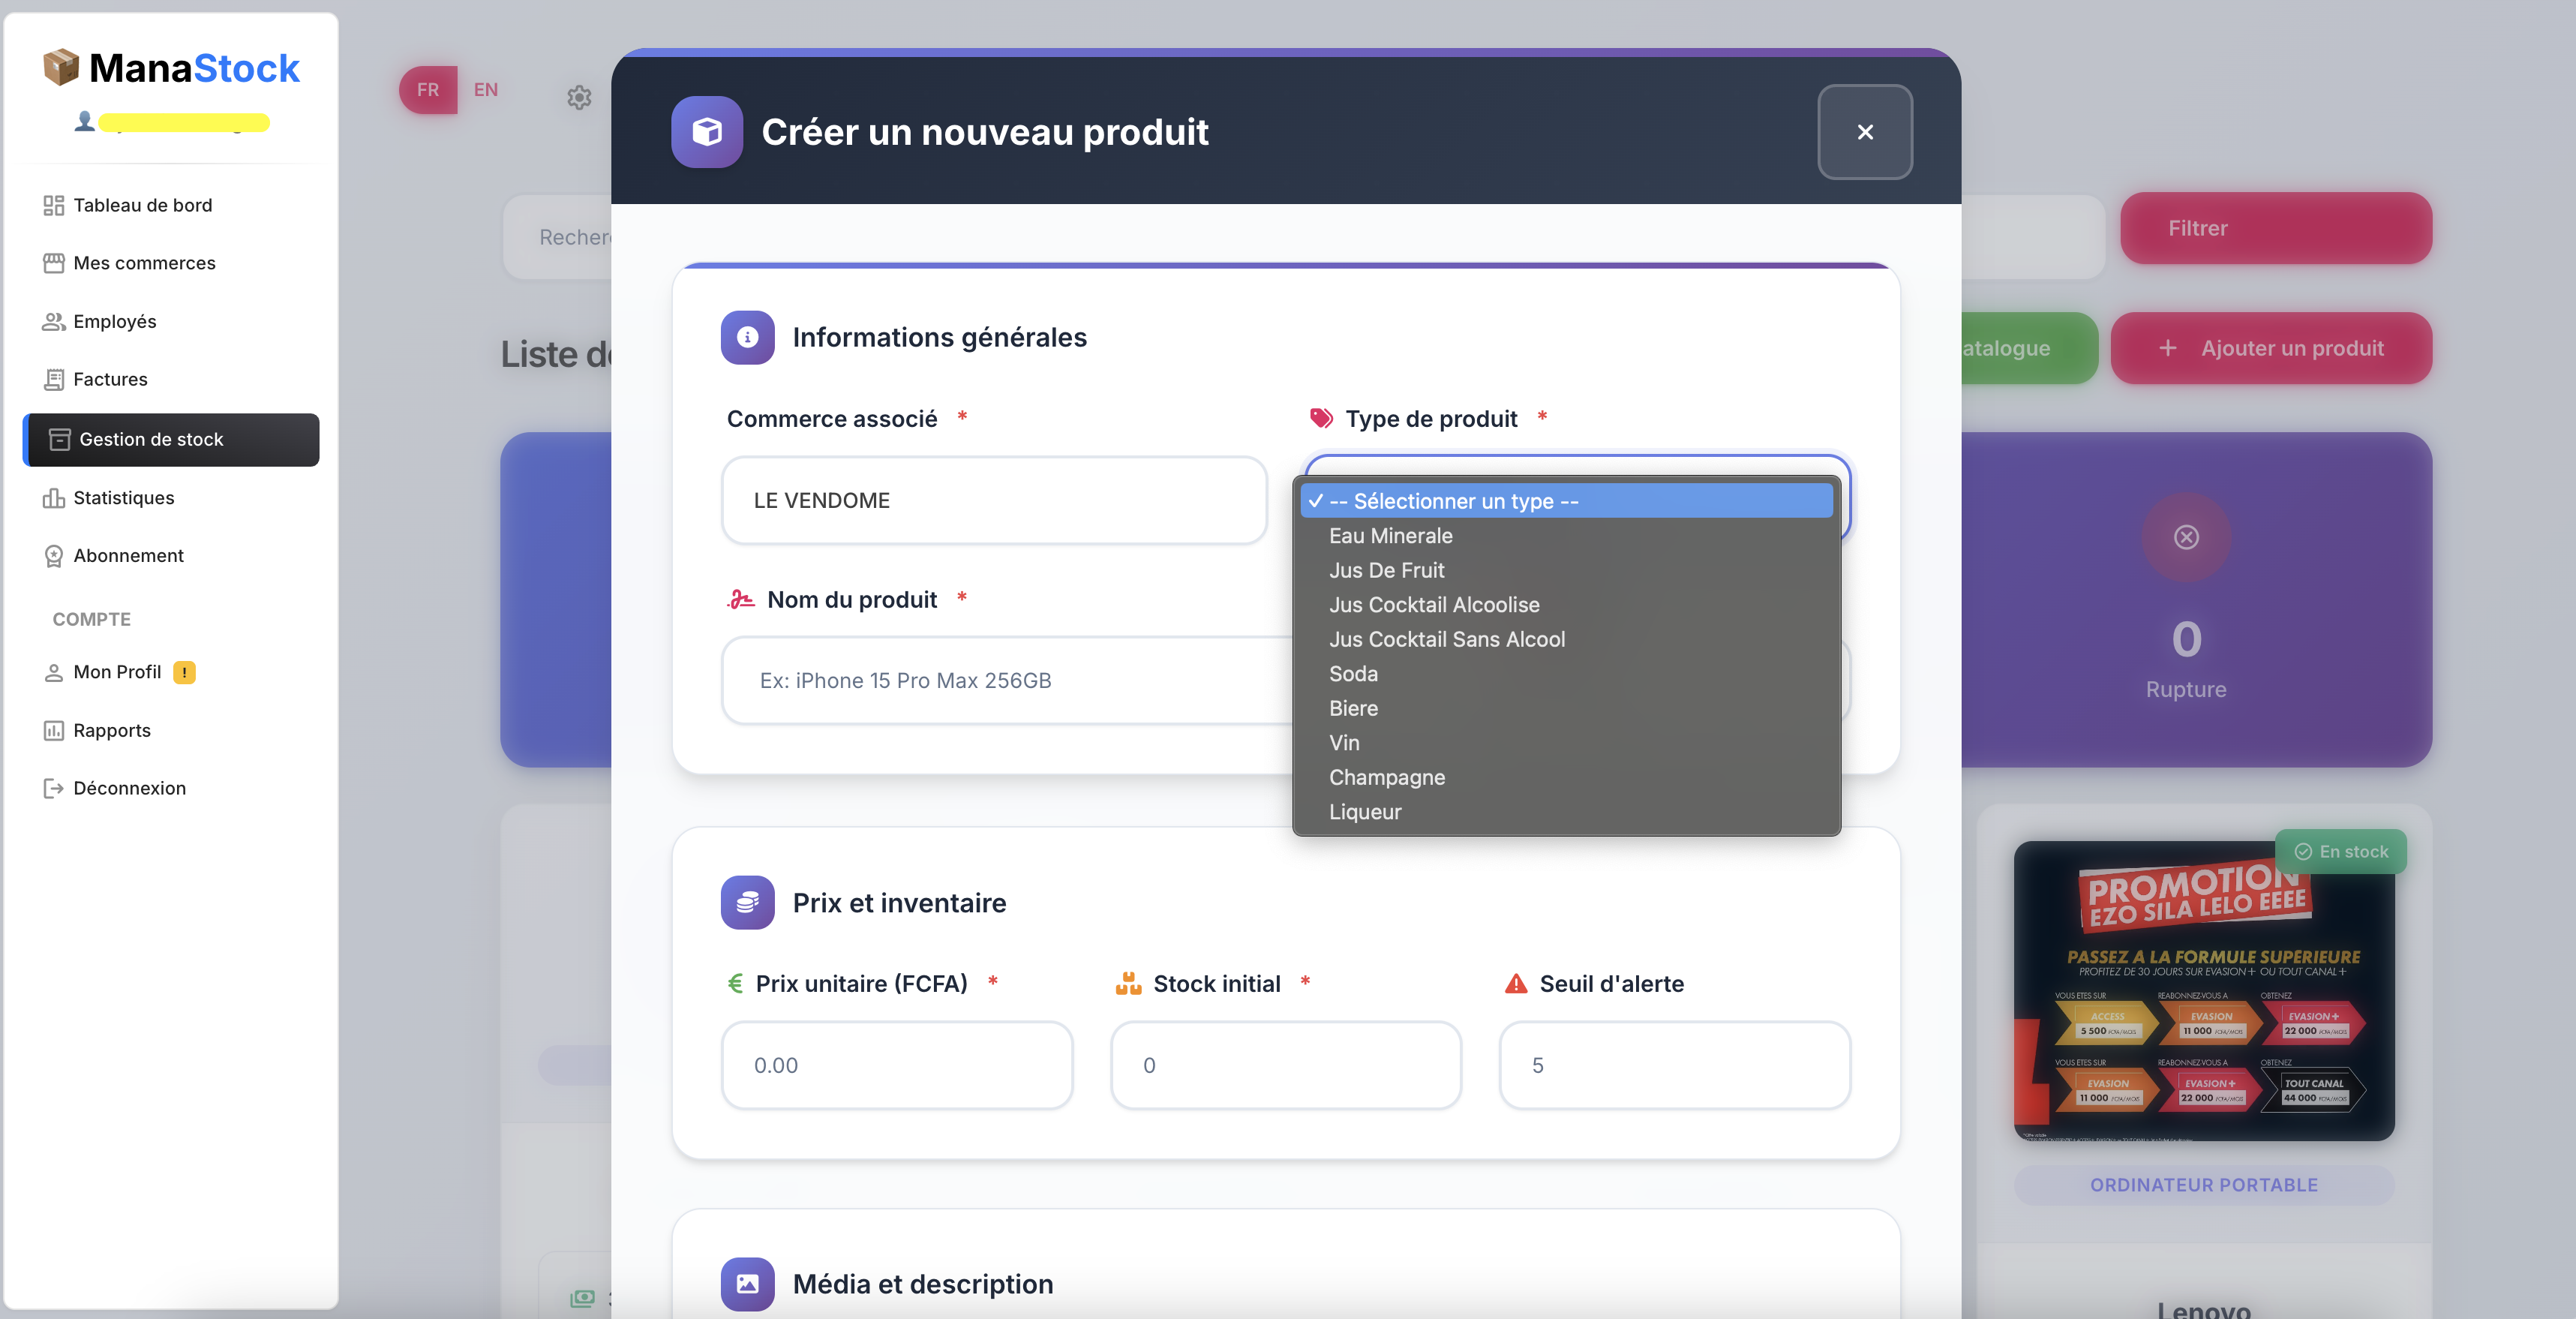2576x1319 pixels.
Task: Click the image icon beside Média et description
Action: coord(747,1283)
